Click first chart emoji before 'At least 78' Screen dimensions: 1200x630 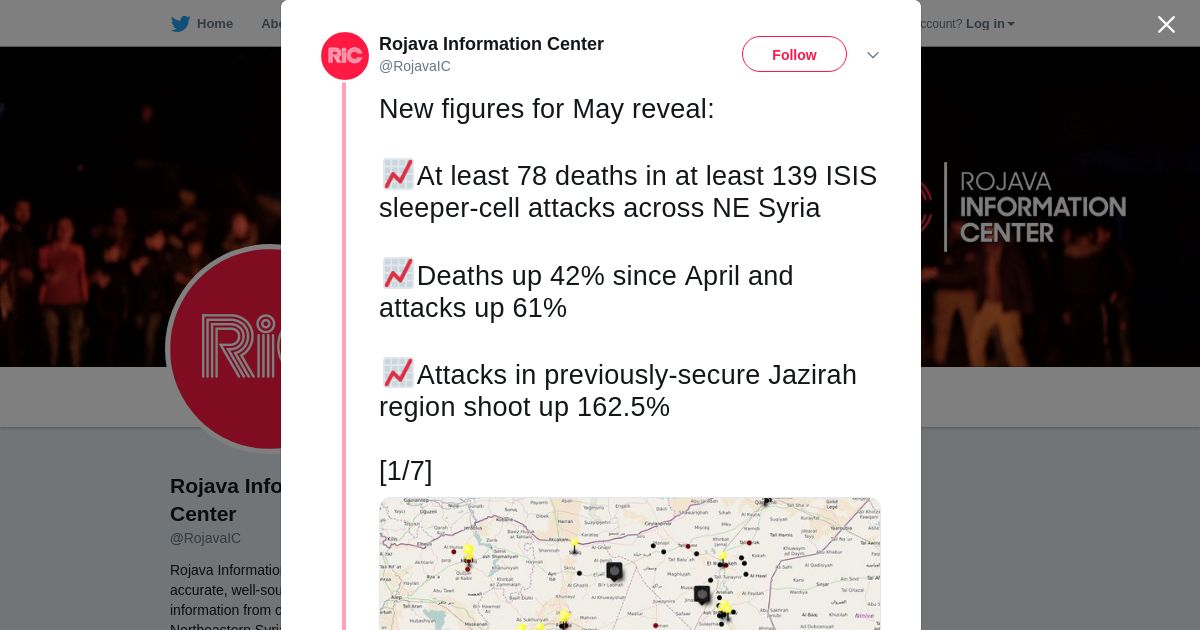click(398, 174)
